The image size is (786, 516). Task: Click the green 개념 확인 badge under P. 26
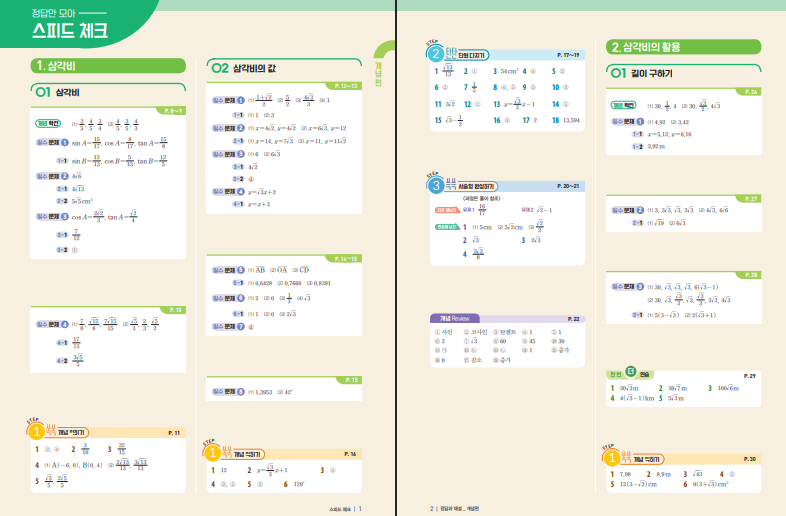click(x=625, y=104)
